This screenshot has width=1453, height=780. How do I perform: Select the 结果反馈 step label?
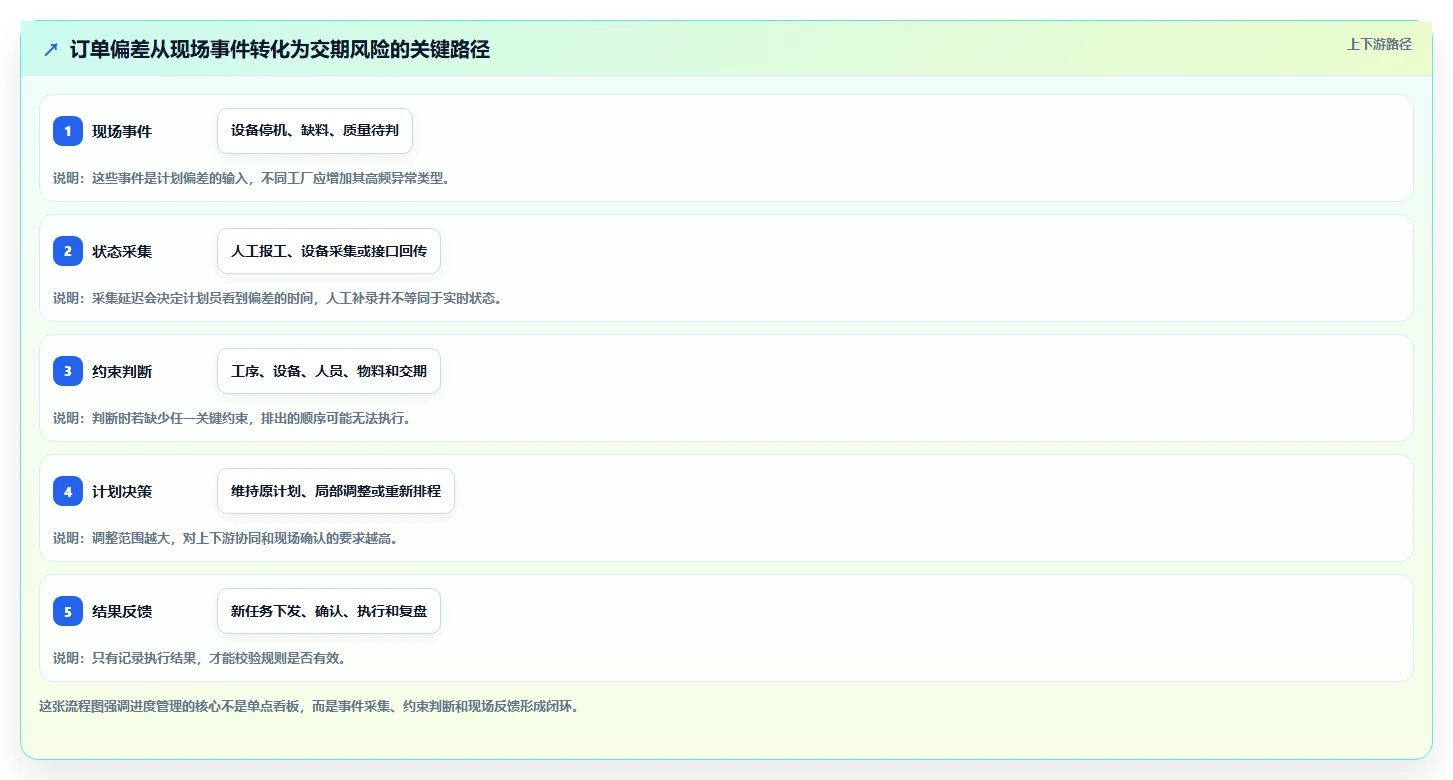(122, 611)
